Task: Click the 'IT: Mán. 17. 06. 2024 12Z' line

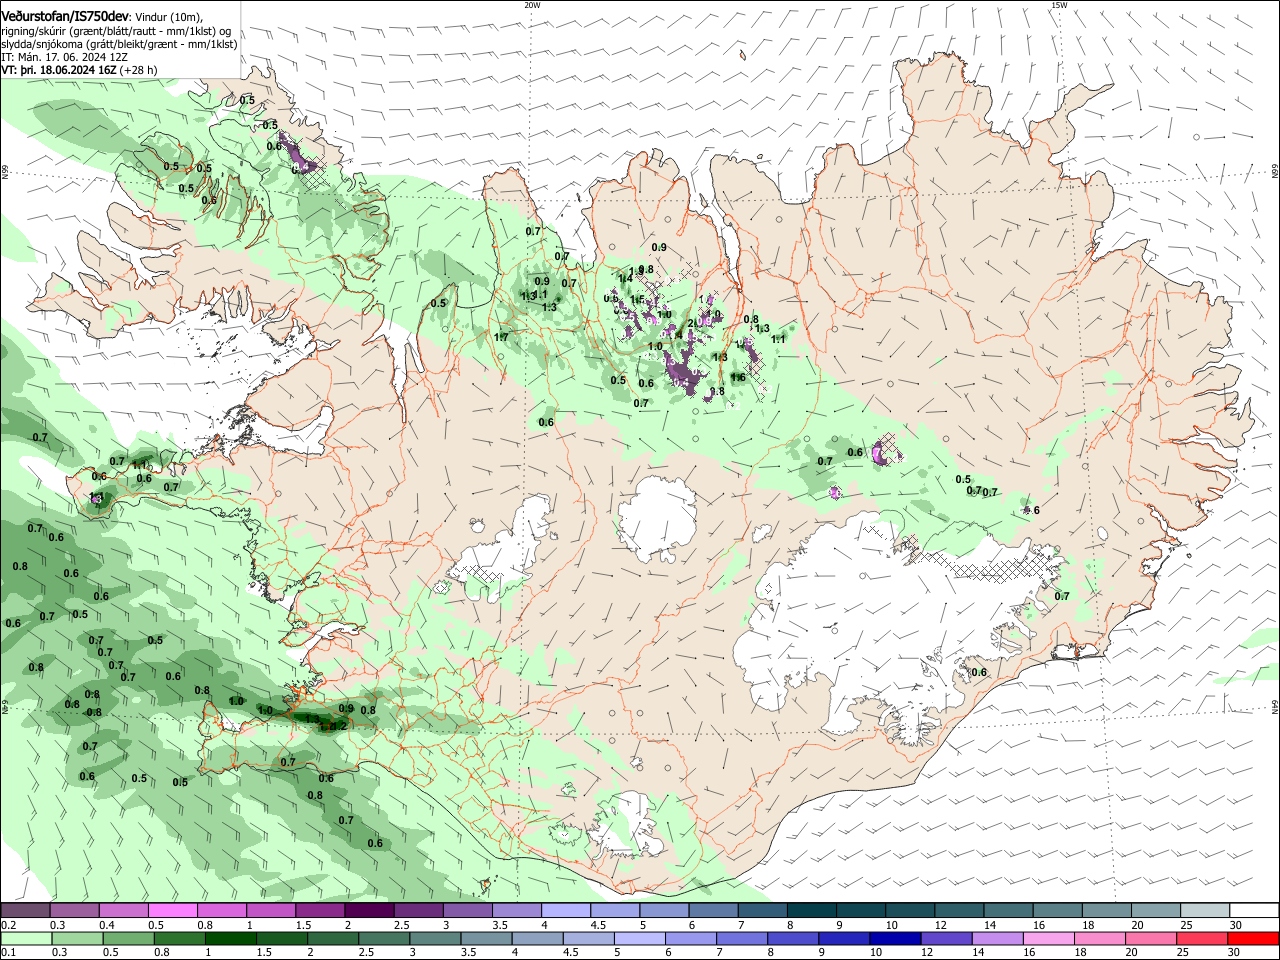Action: click(x=64, y=57)
